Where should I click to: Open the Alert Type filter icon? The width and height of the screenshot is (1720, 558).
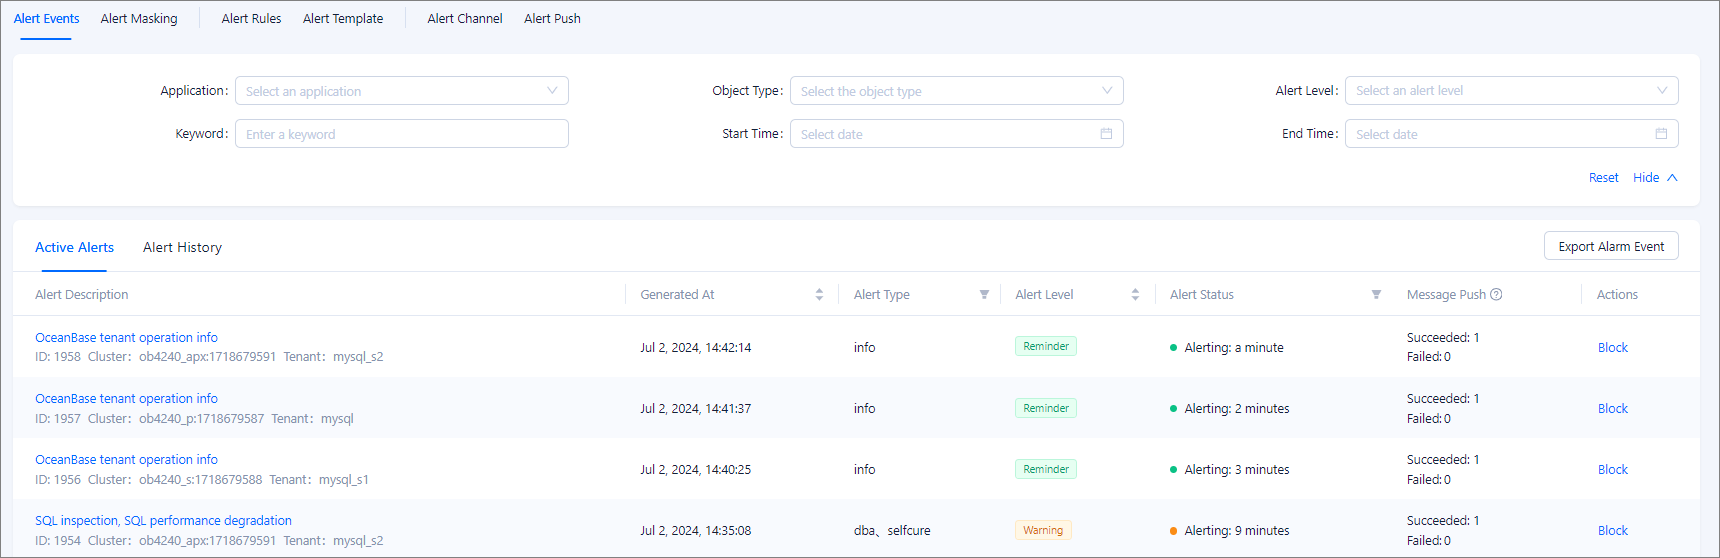click(x=984, y=295)
